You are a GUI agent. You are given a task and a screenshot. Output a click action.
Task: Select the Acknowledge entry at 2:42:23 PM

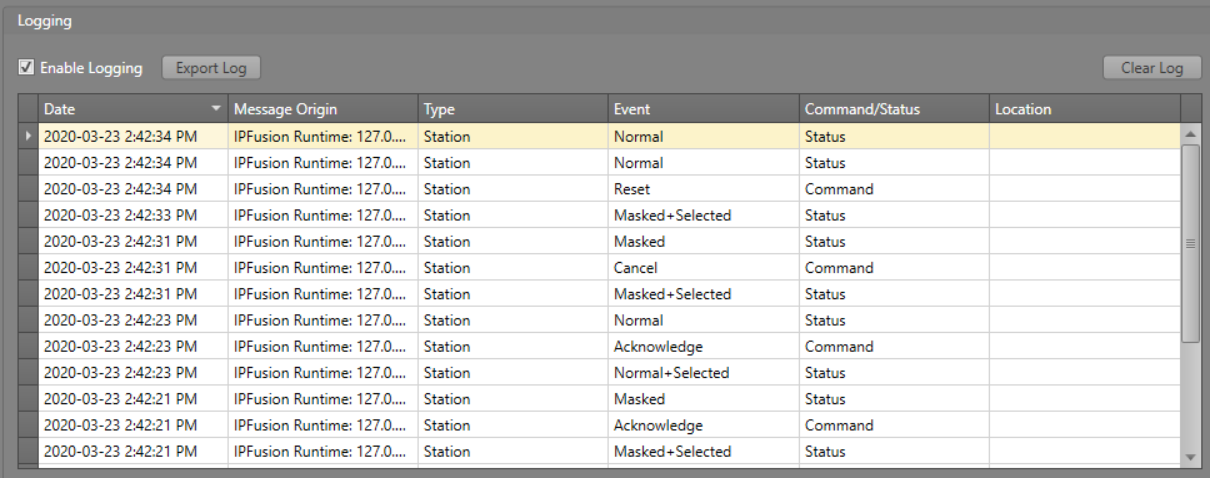658,347
